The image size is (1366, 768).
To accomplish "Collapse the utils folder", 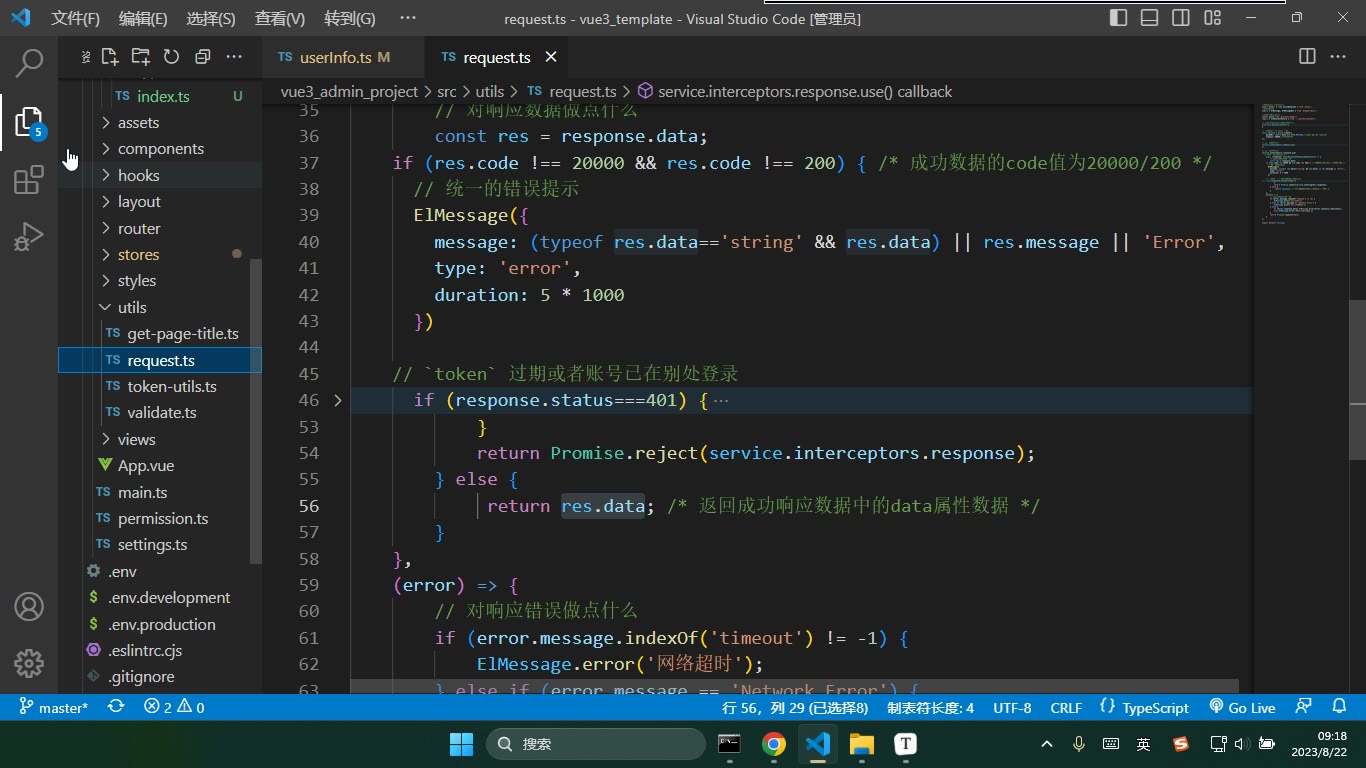I will (160, 307).
